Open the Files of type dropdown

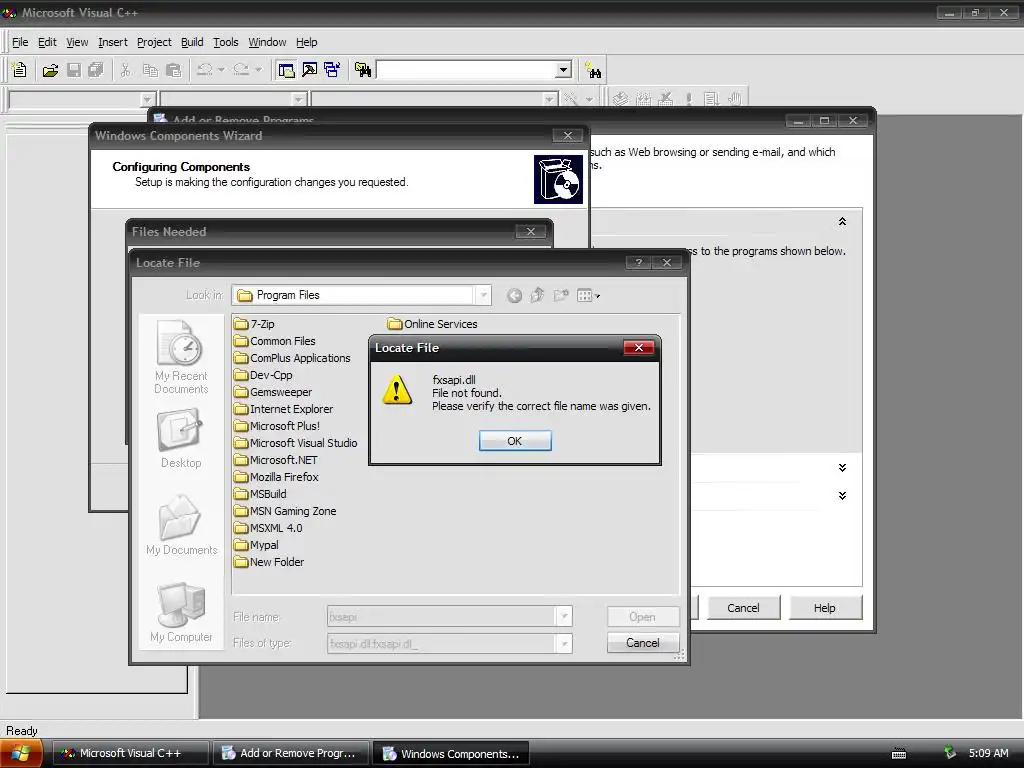tap(564, 644)
